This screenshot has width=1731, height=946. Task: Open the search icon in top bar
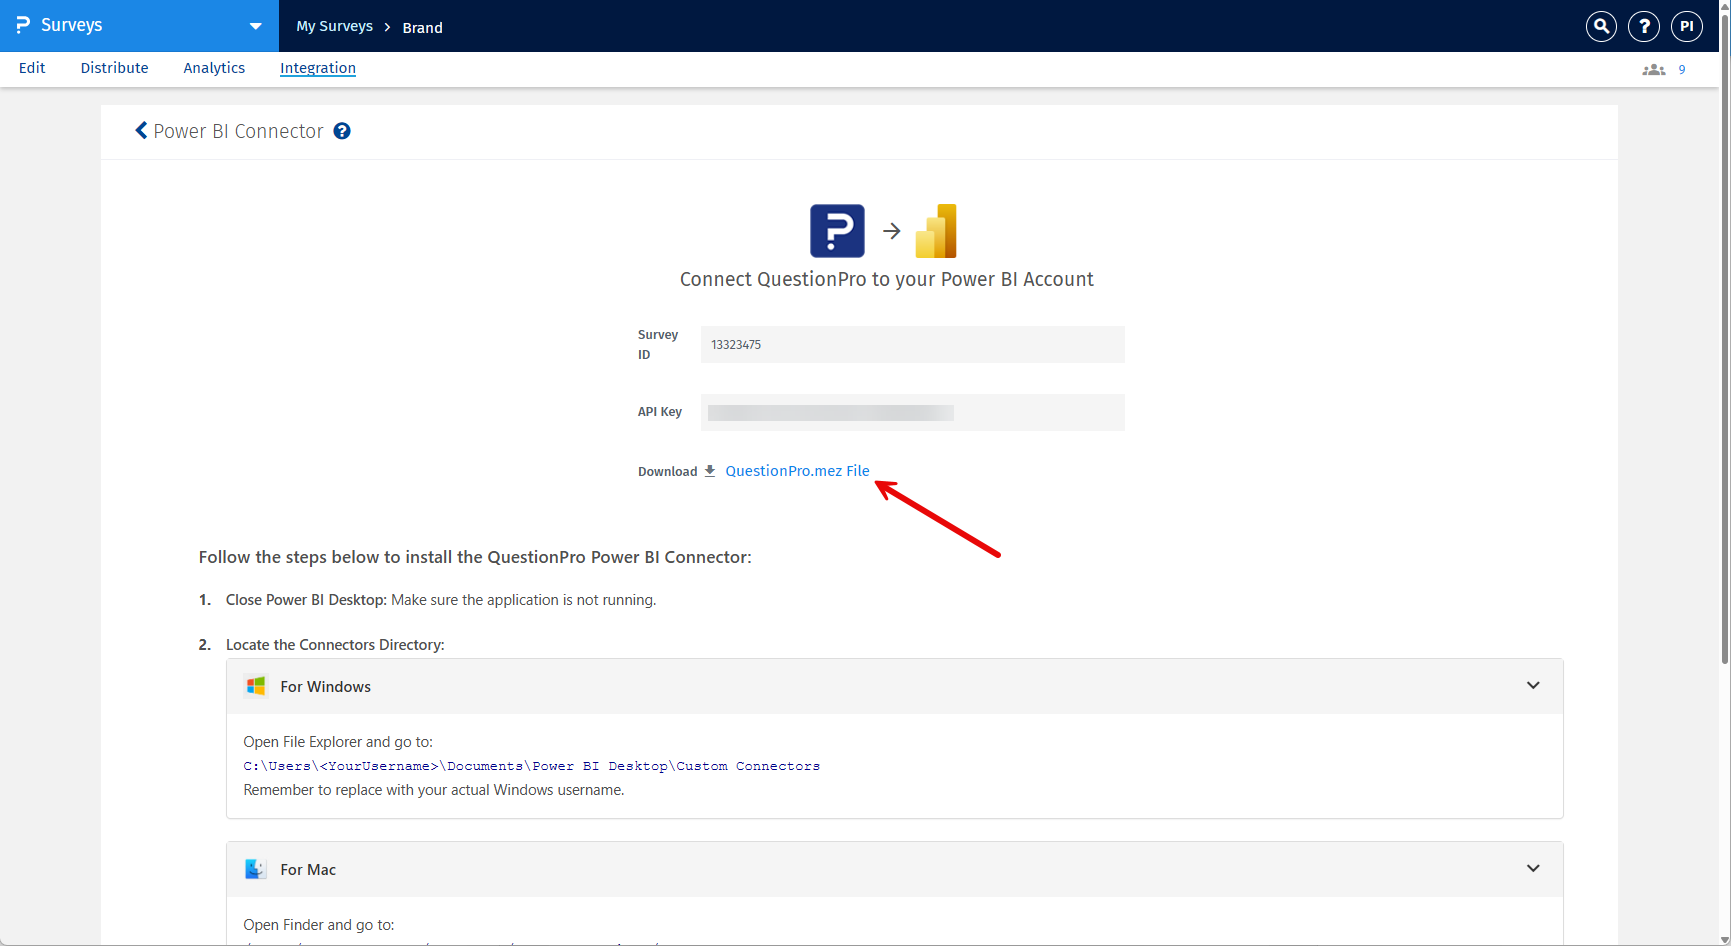click(x=1601, y=26)
